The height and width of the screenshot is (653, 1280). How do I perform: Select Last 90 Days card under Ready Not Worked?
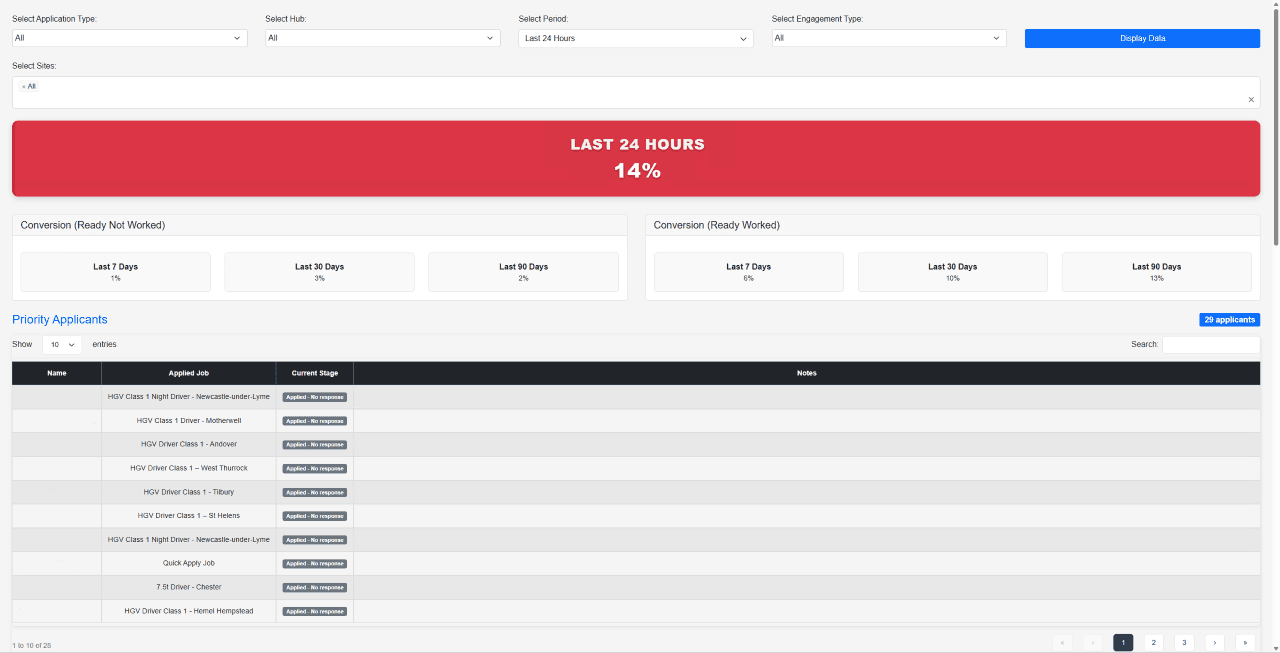[523, 272]
